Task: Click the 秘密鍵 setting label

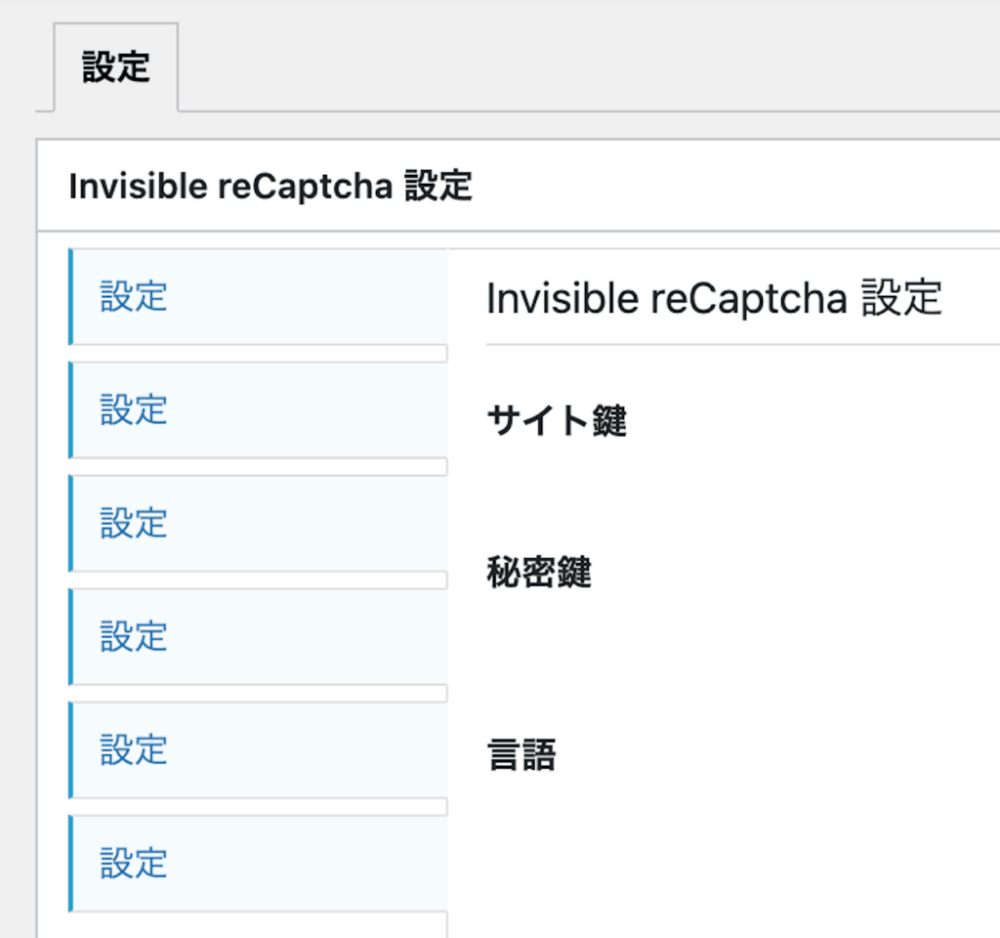Action: point(538,573)
